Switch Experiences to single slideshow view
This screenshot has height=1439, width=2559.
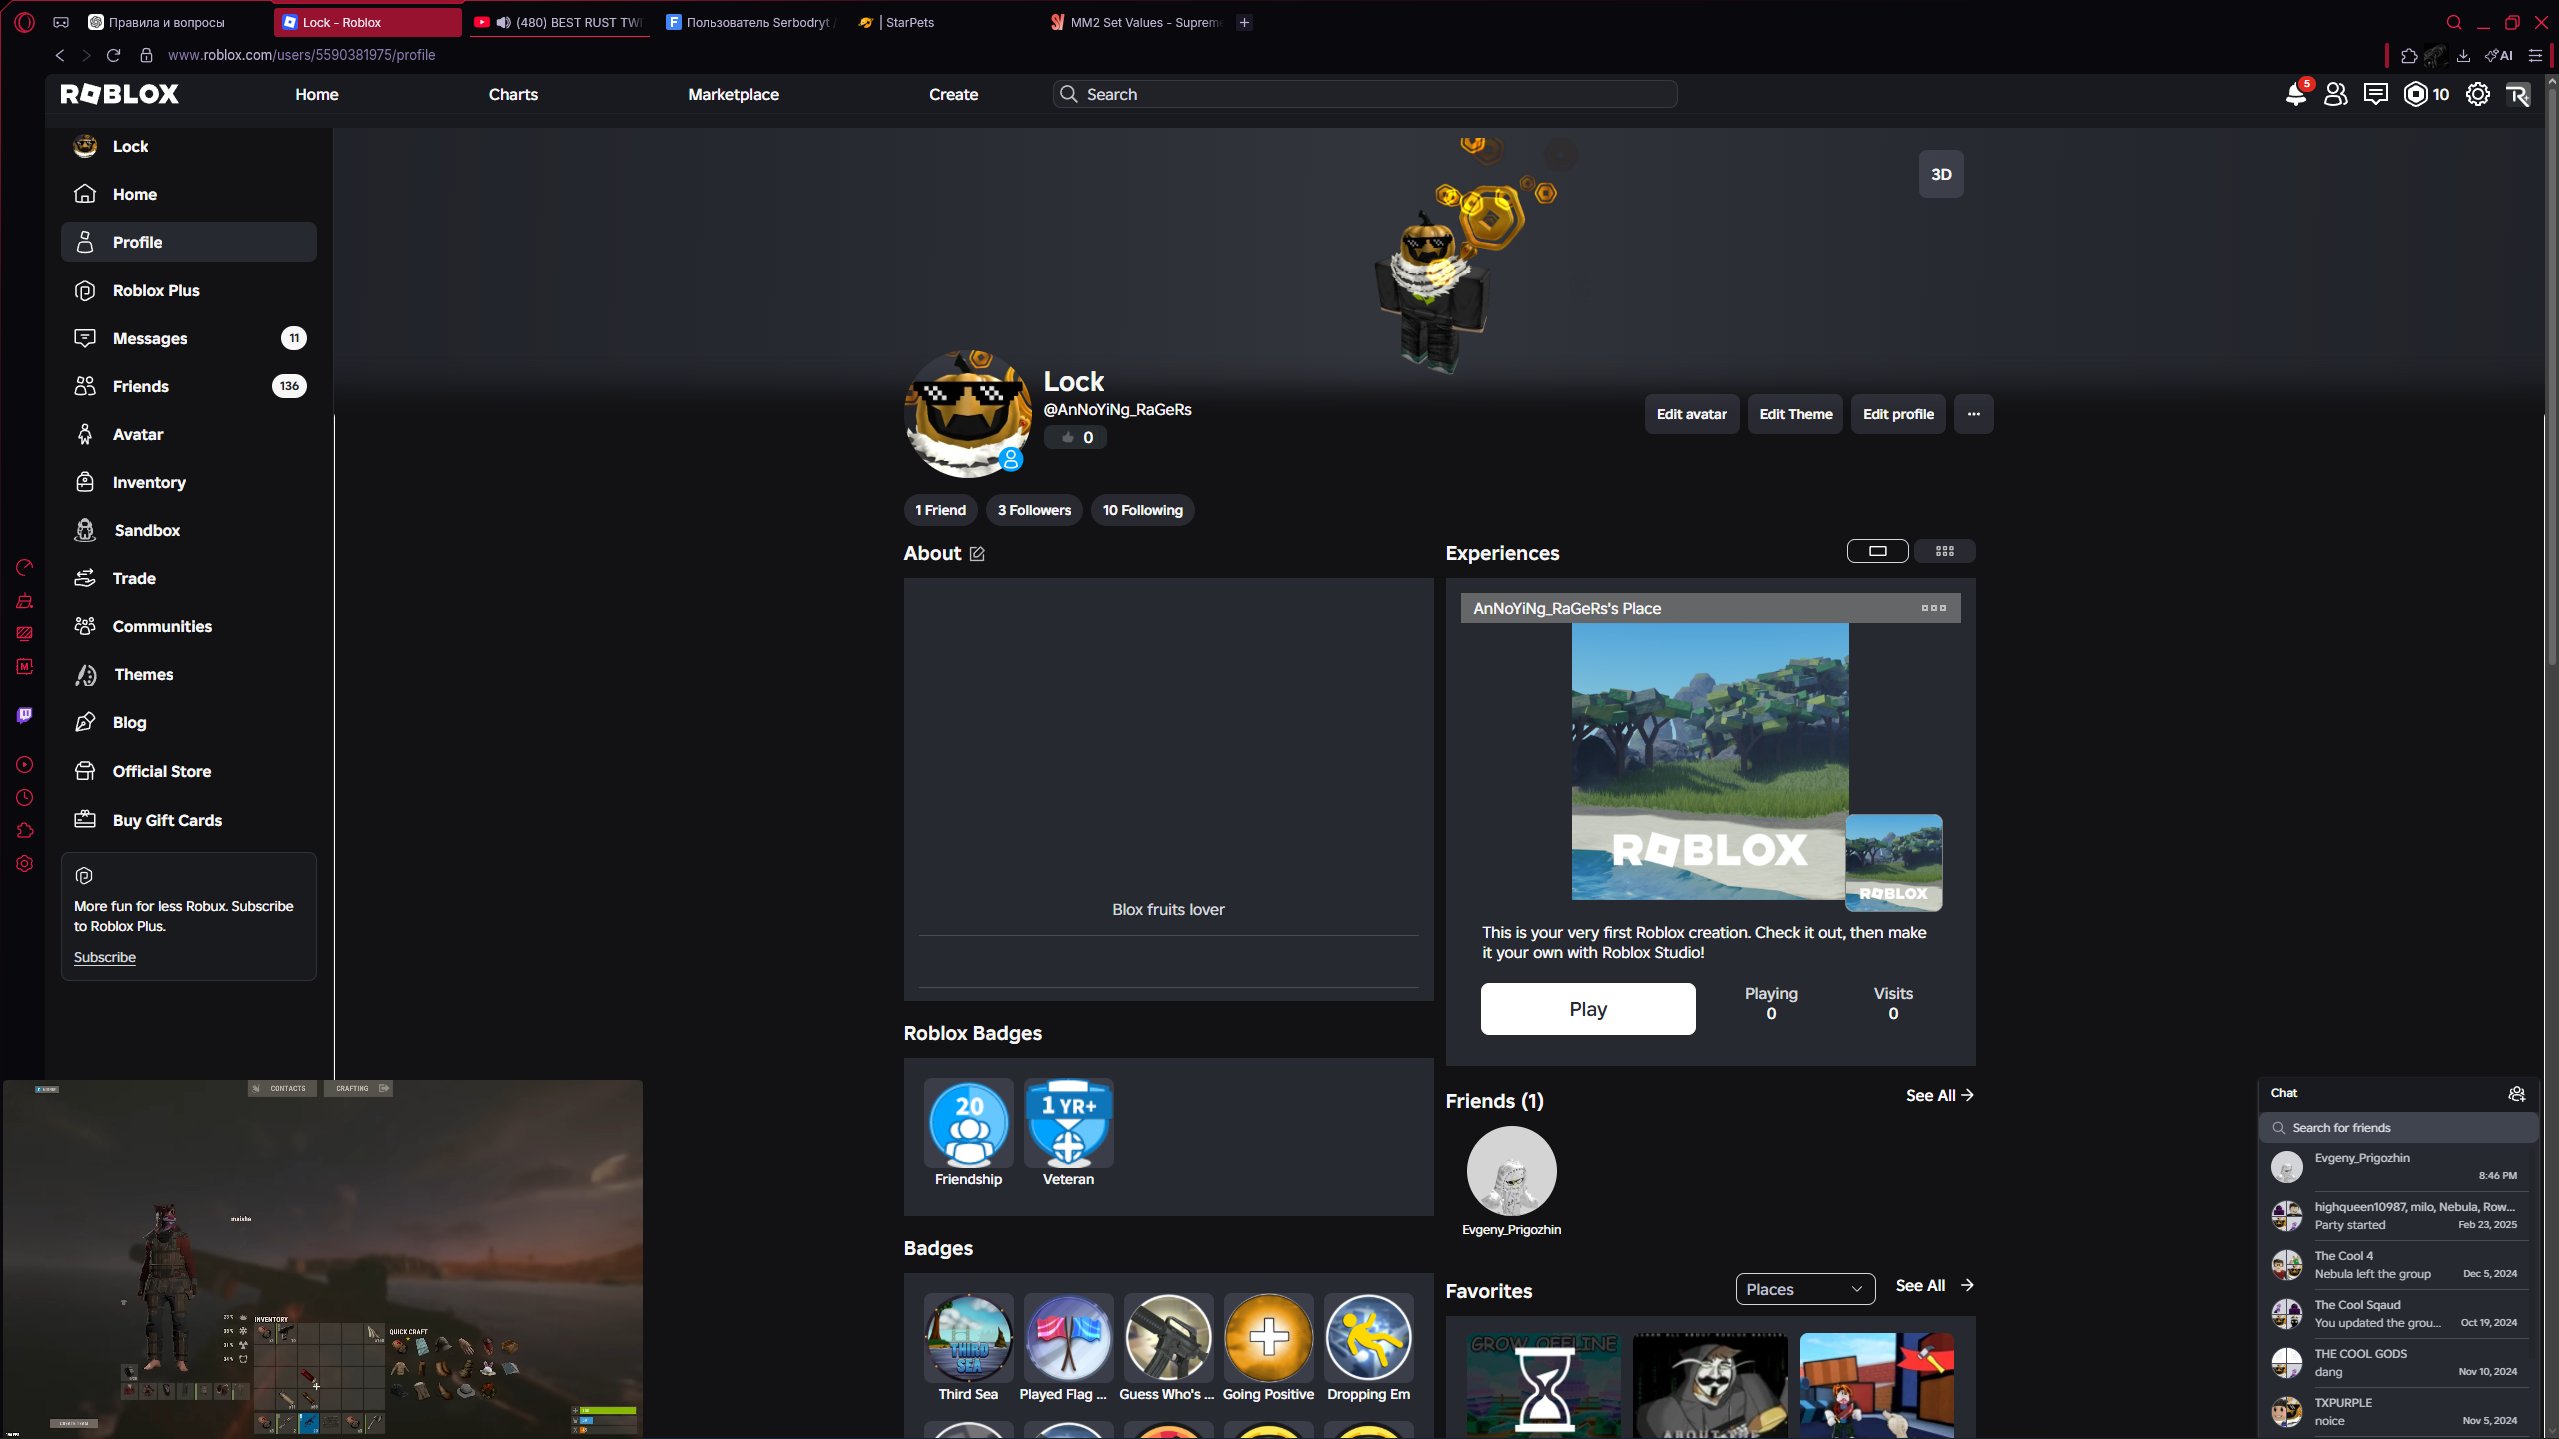pyautogui.click(x=1877, y=551)
